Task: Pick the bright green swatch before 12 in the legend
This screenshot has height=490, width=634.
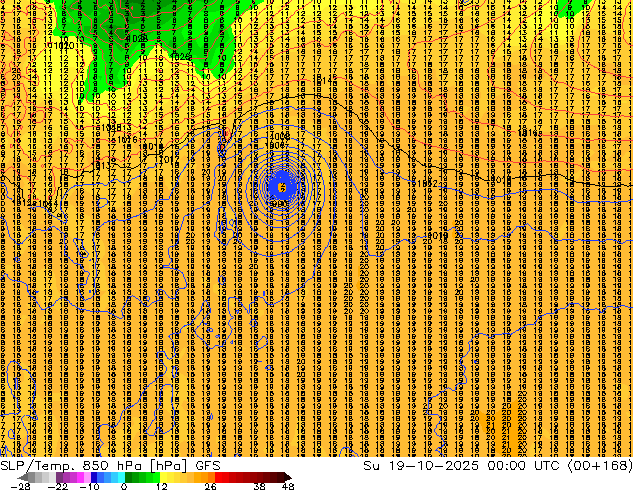Action: coord(156,477)
